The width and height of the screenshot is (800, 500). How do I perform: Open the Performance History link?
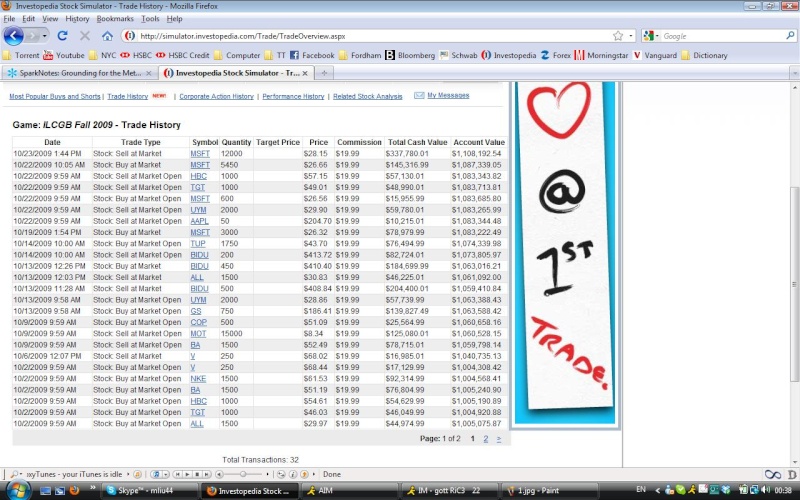[293, 96]
